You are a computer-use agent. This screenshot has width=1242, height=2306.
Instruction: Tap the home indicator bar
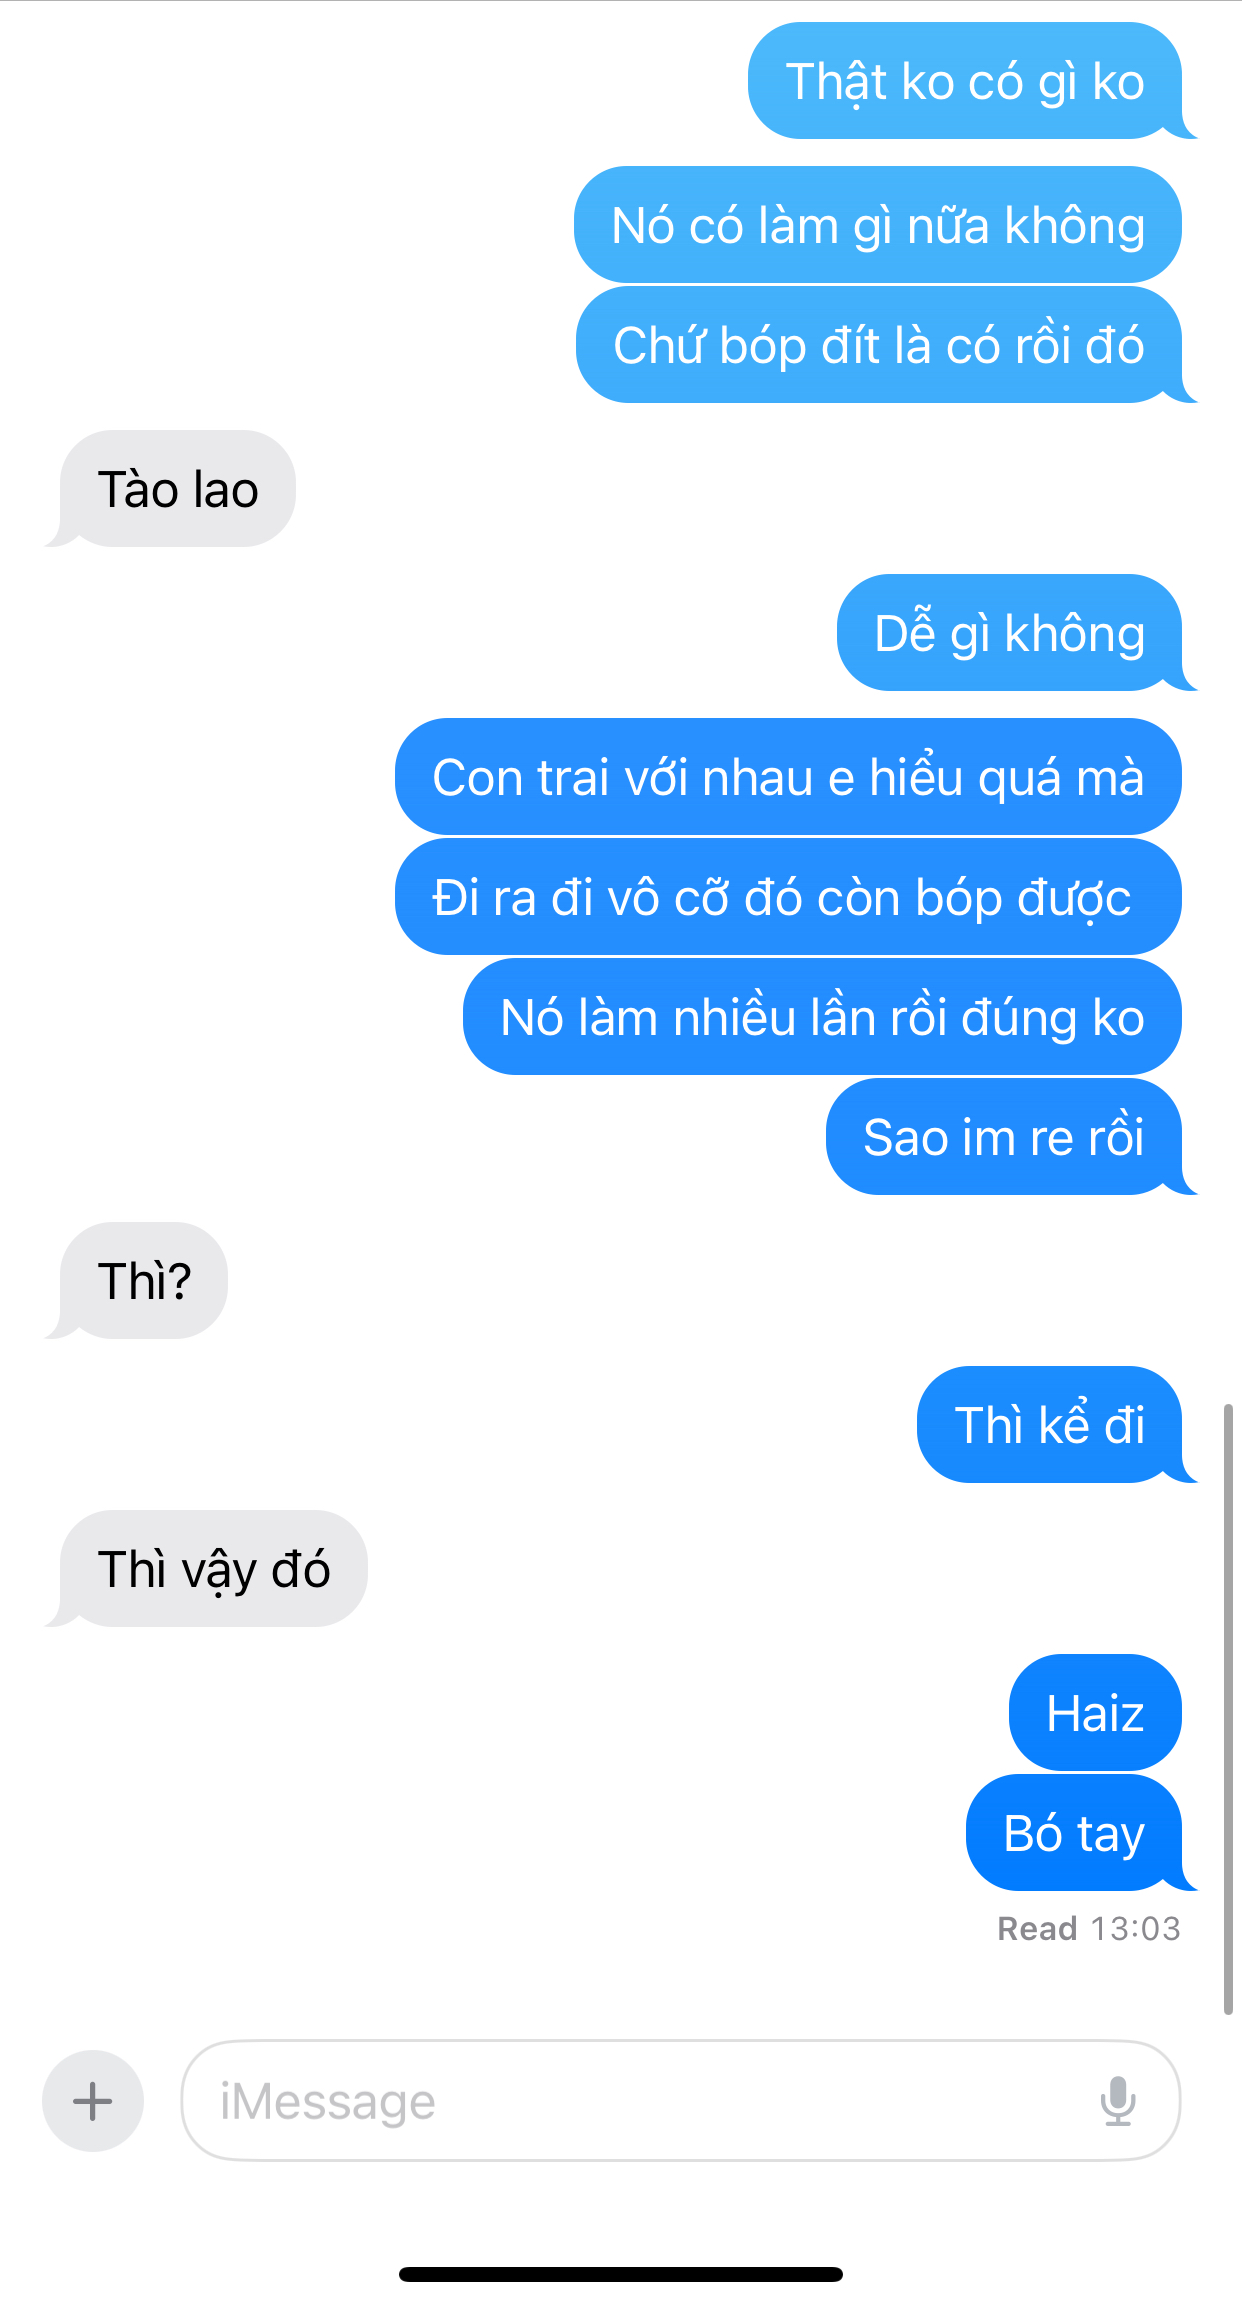(x=621, y=2274)
